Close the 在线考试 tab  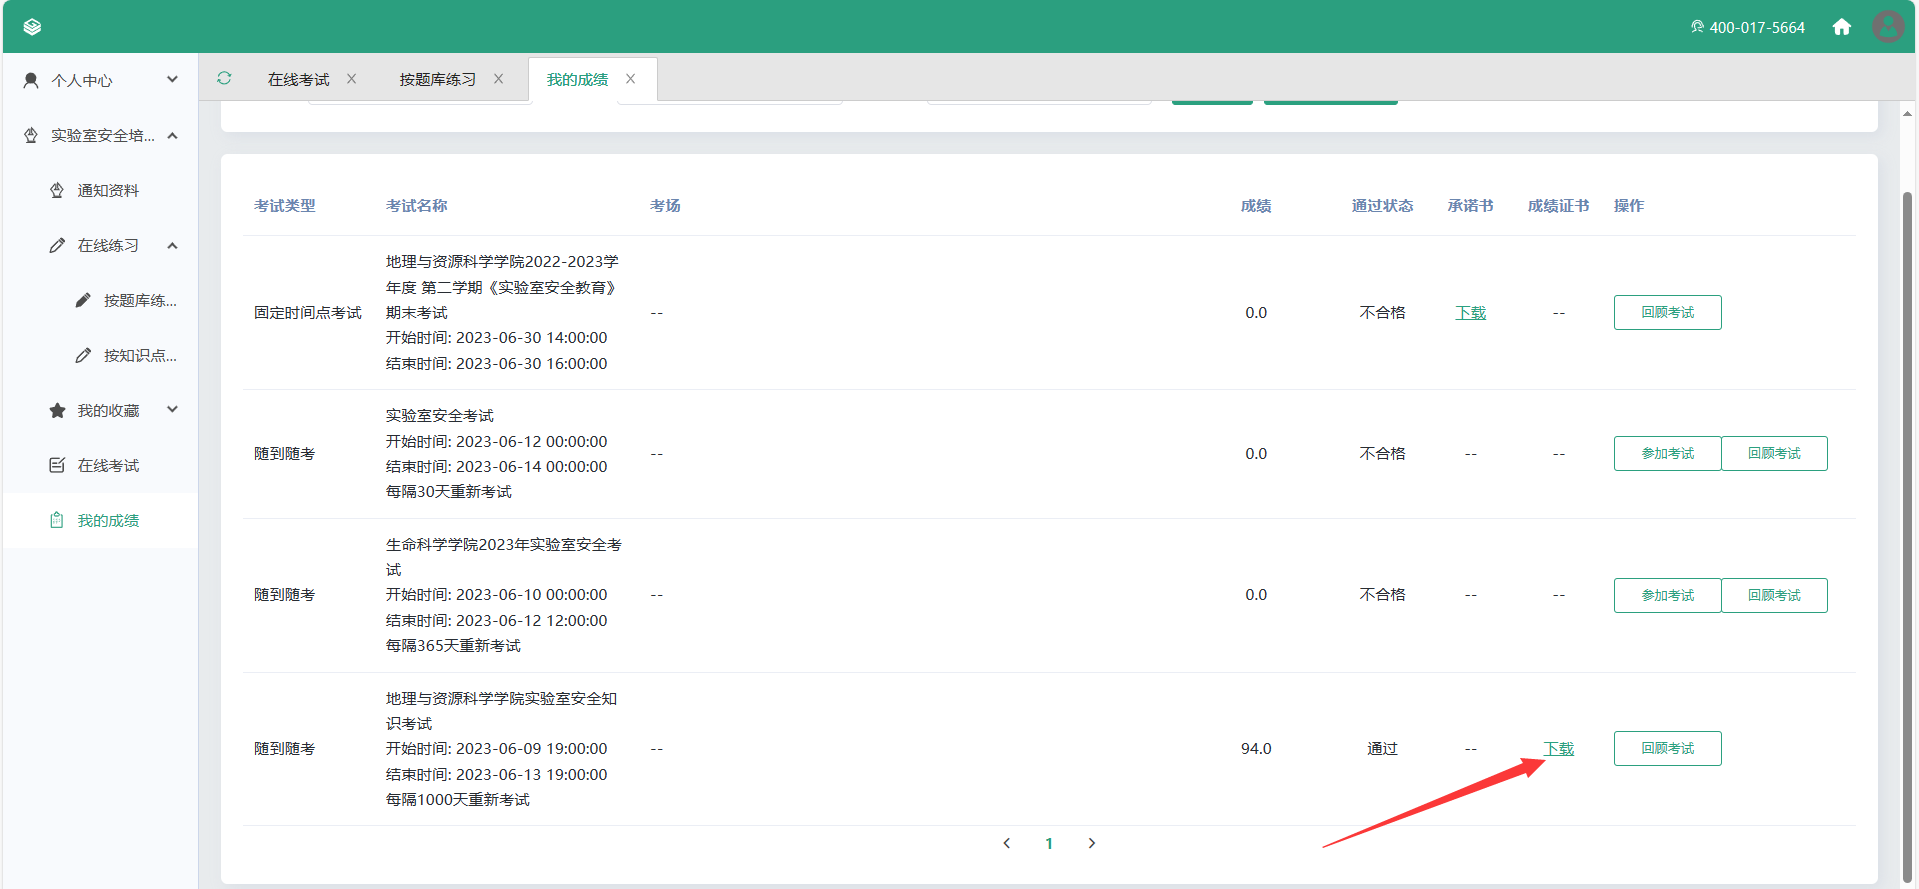[351, 79]
